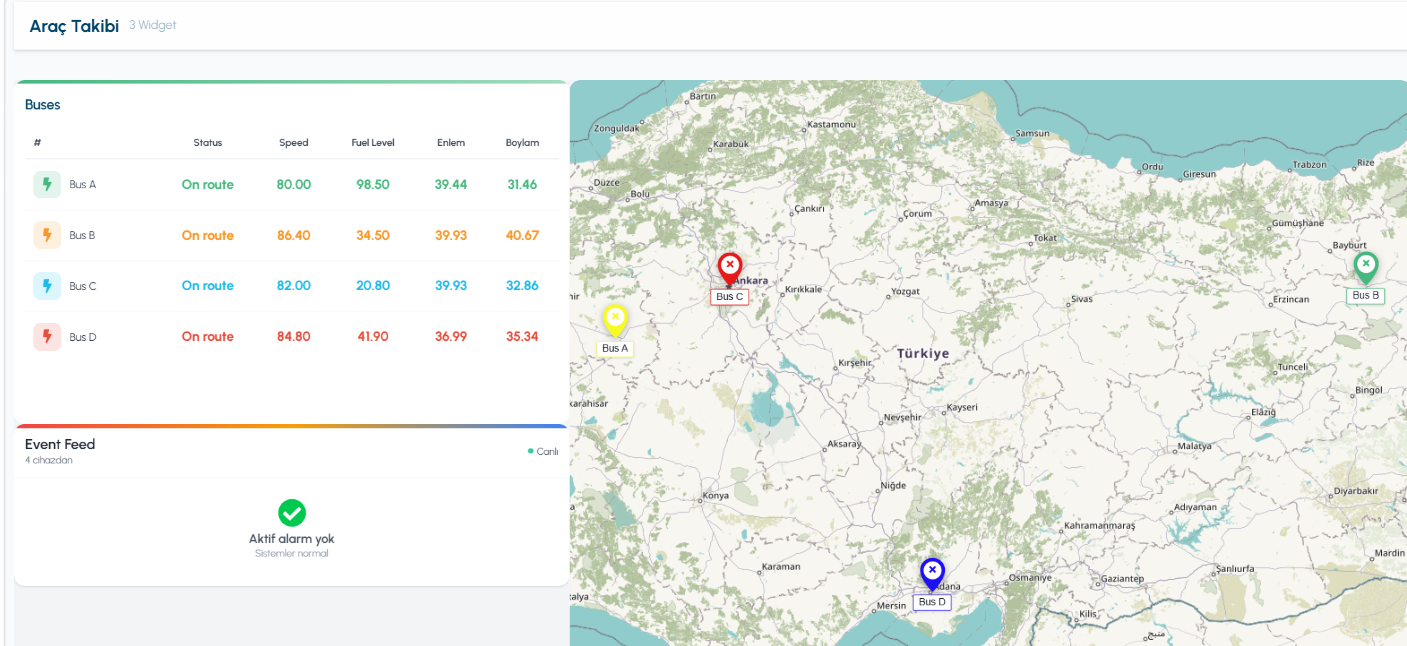Click fuel level value 41.90
Image resolution: width=1407 pixels, height=646 pixels.
(373, 337)
